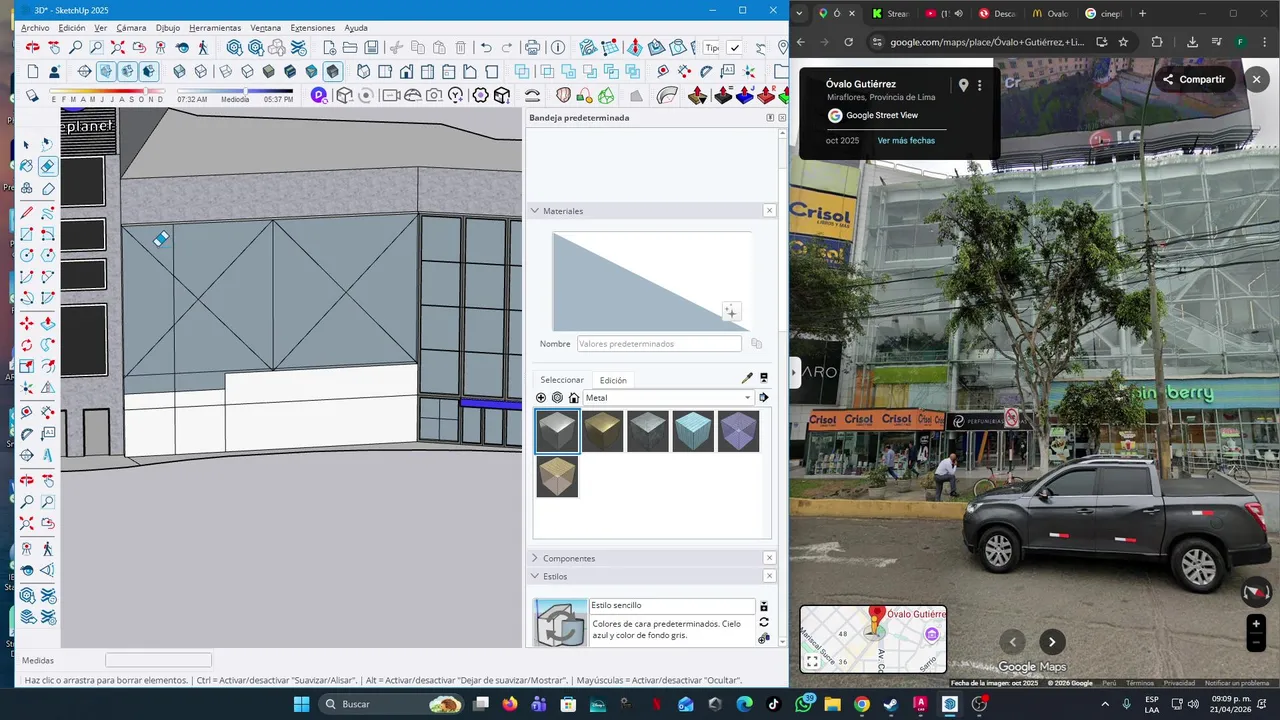
Task: Click the create material plus icon
Action: 541,398
